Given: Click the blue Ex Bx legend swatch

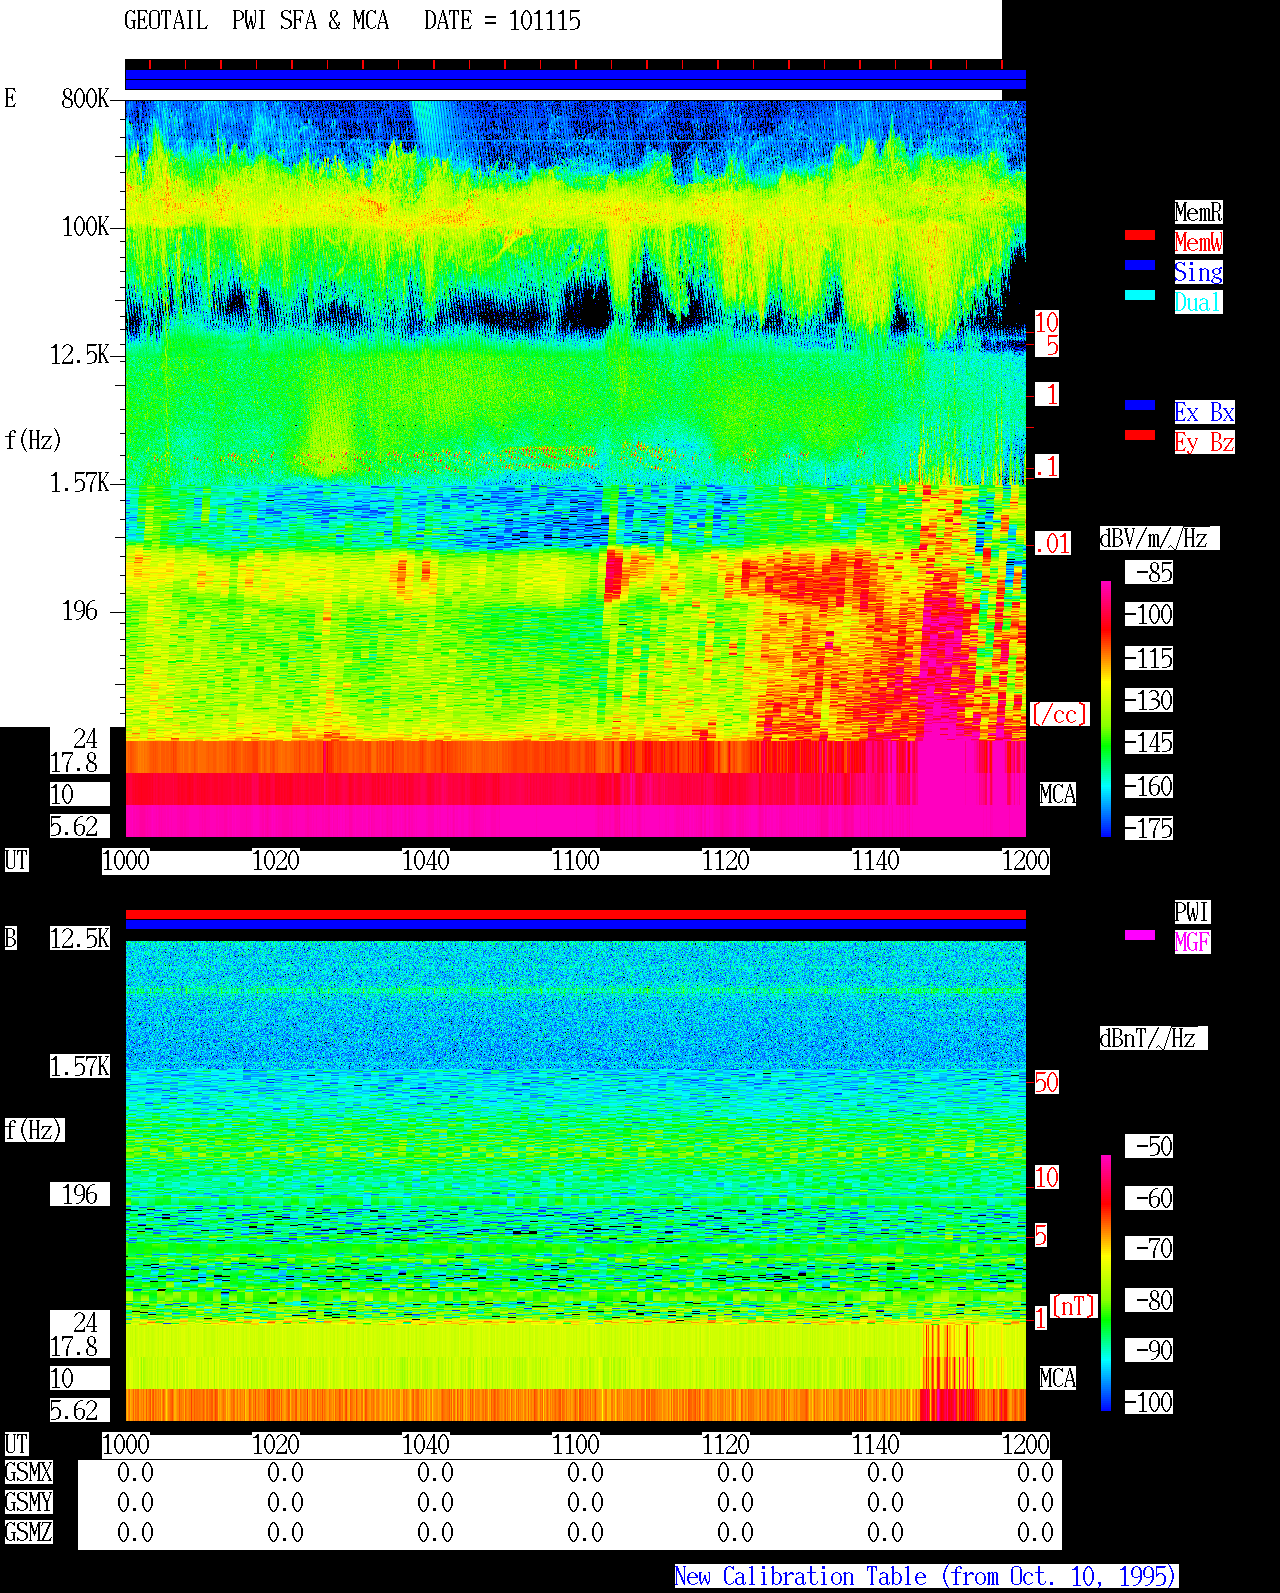Looking at the screenshot, I should (1140, 405).
